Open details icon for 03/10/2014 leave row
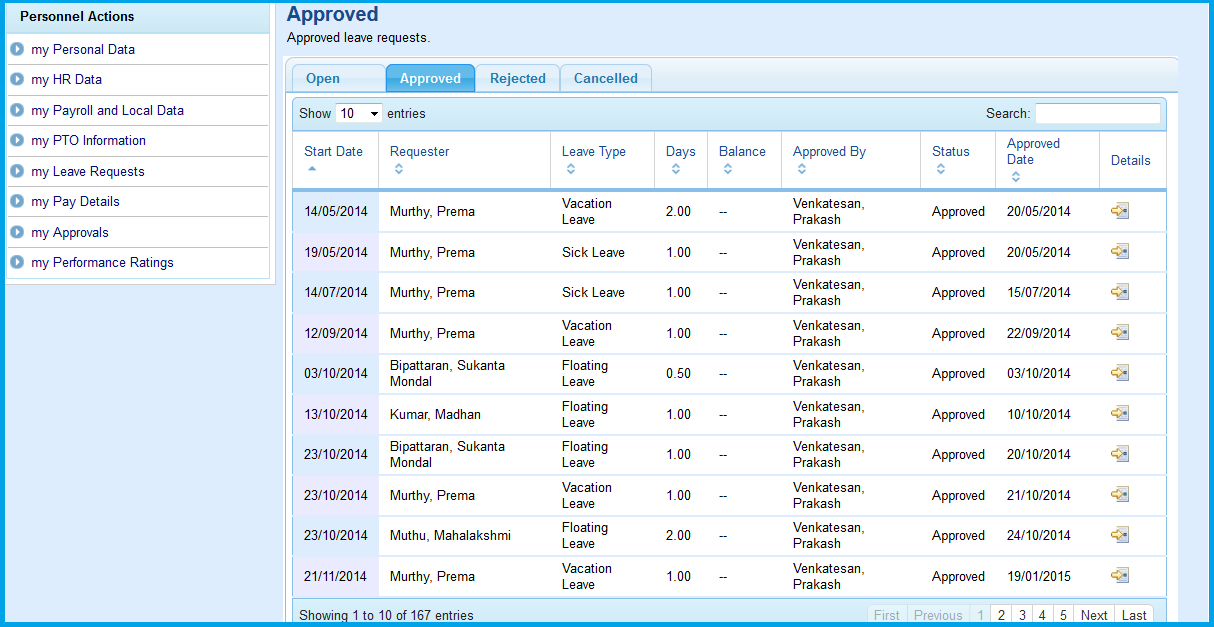 pos(1120,373)
